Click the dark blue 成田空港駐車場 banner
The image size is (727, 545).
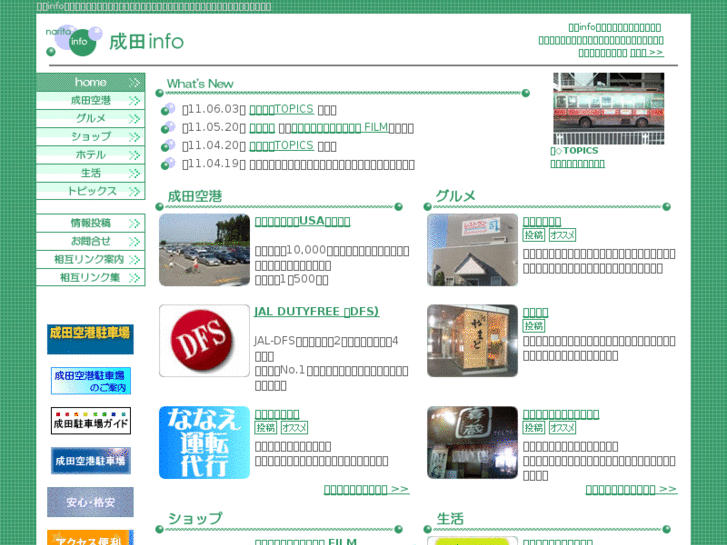[x=91, y=461]
